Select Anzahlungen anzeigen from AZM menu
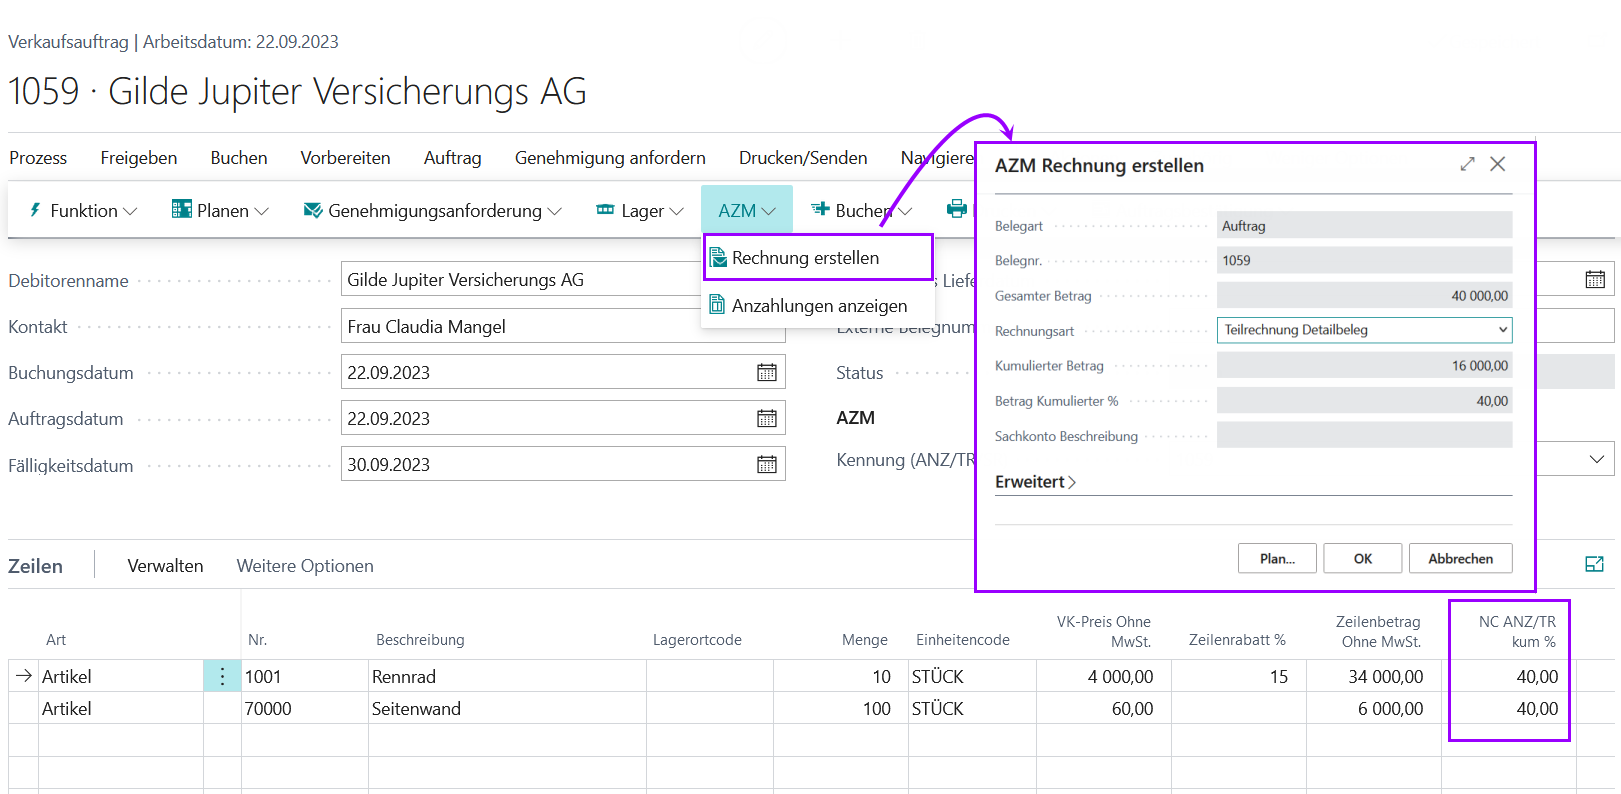 click(x=820, y=306)
